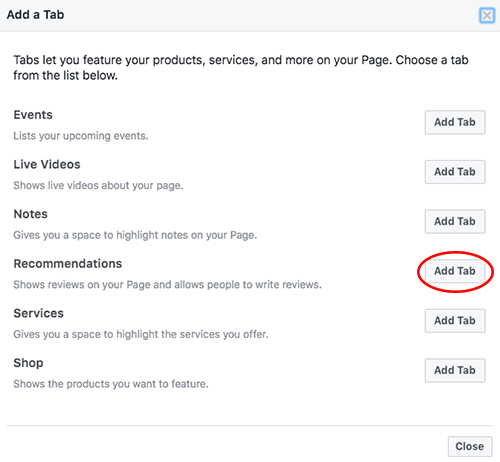Select the Events heading
Viewport: 500px width, 462px height.
click(33, 115)
